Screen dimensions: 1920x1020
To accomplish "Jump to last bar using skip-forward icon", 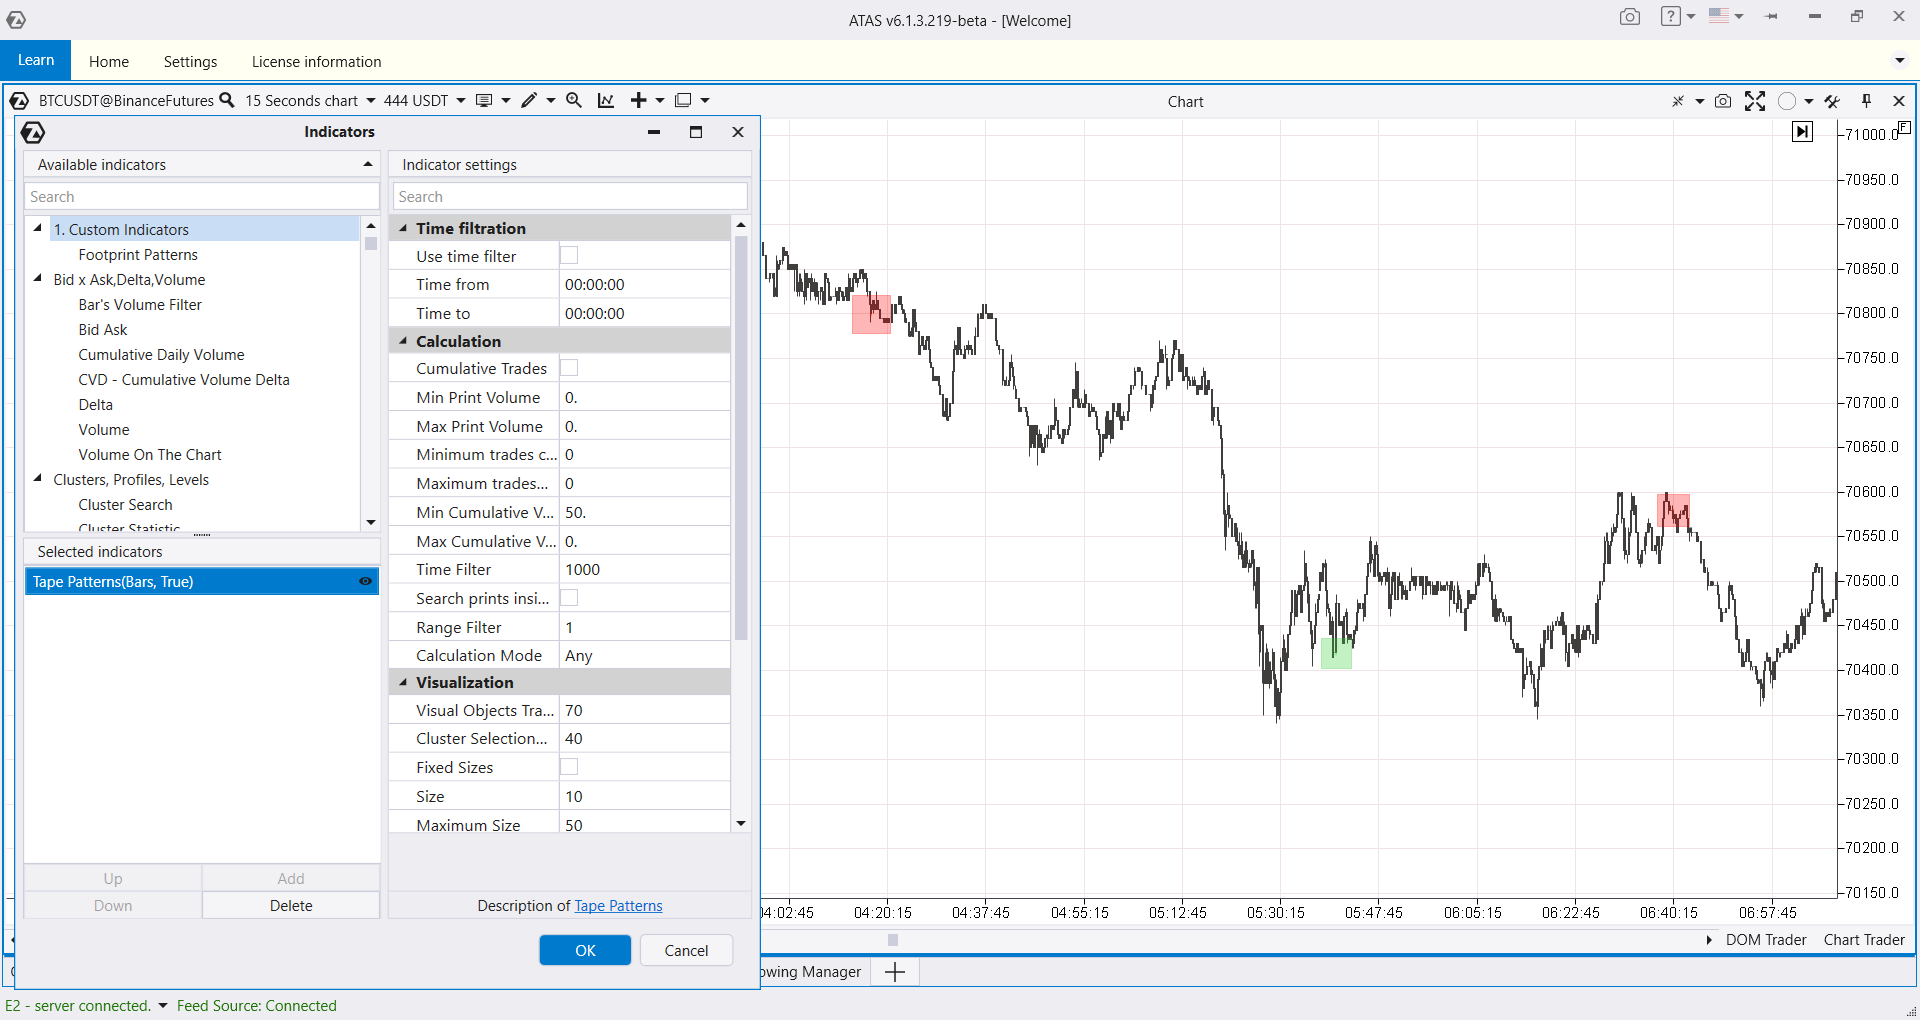I will coord(1802,132).
